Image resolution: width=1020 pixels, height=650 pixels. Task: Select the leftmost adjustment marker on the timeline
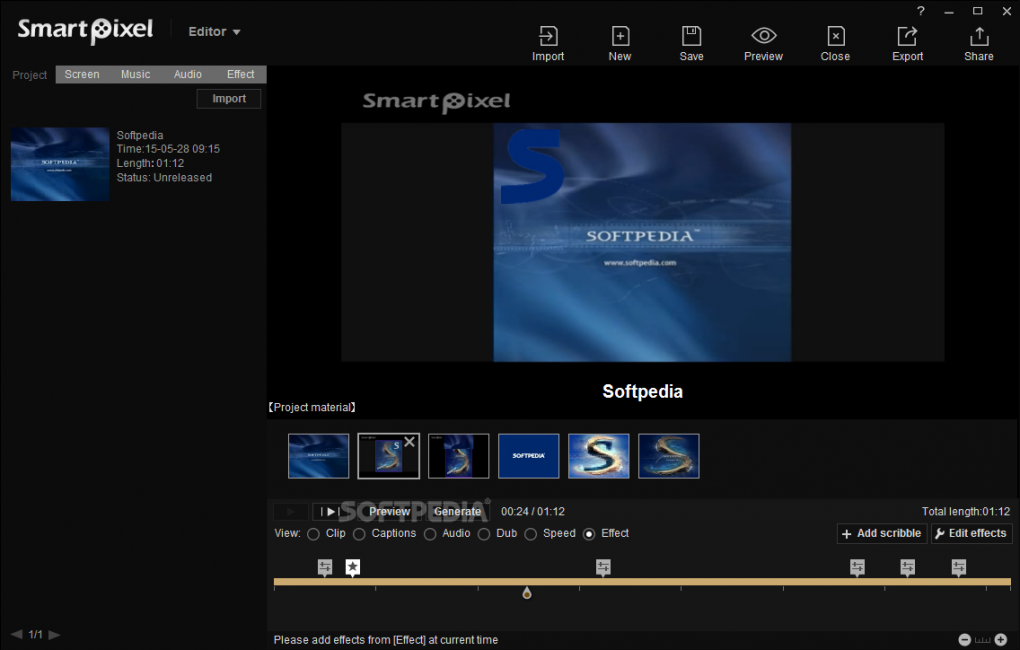(x=325, y=567)
